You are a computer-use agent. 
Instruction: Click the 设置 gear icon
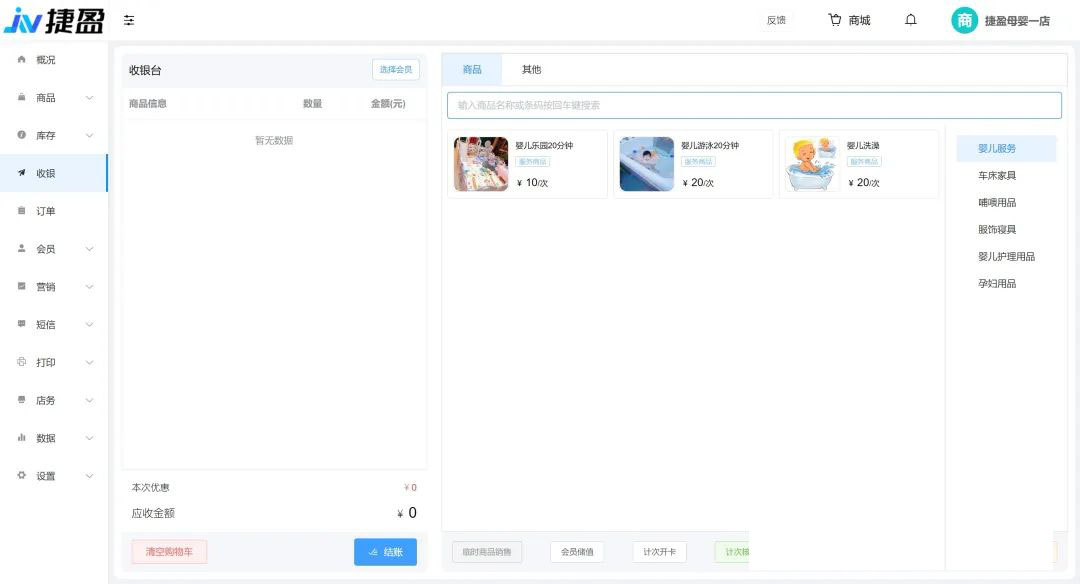pos(21,475)
